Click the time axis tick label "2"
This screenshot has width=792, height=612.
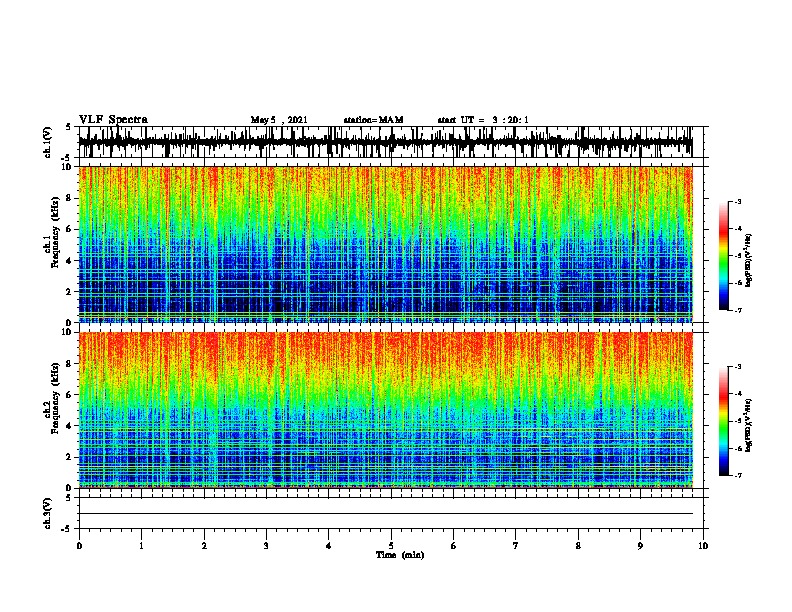coord(204,546)
